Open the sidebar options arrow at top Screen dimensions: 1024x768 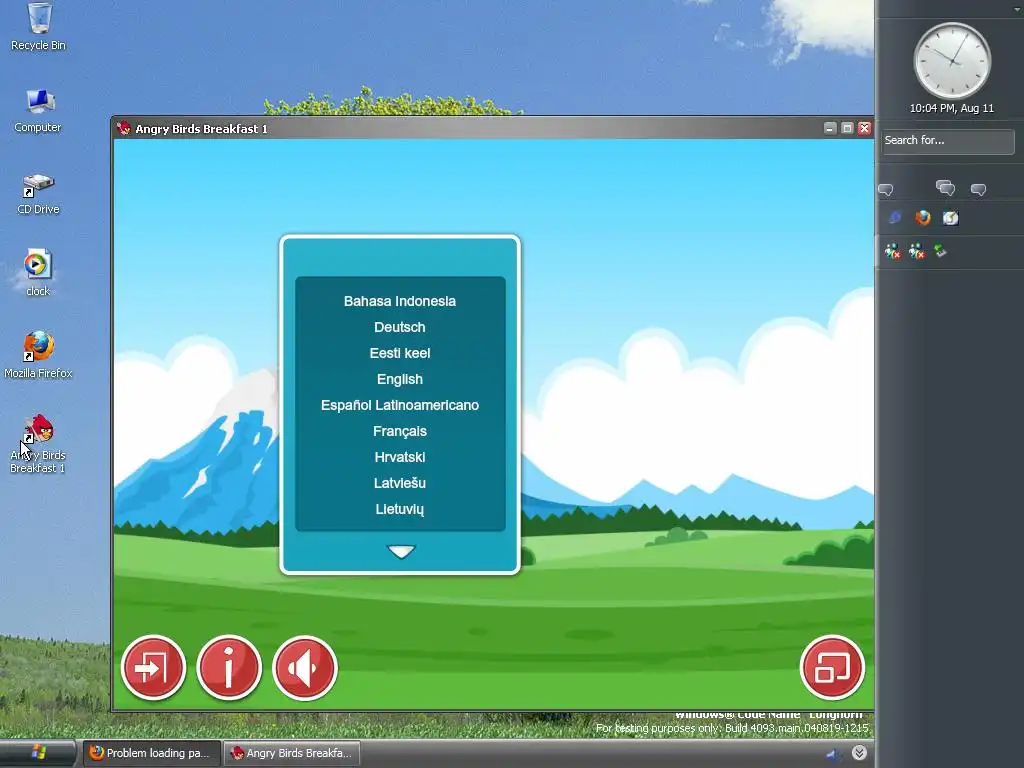pos(1017,8)
